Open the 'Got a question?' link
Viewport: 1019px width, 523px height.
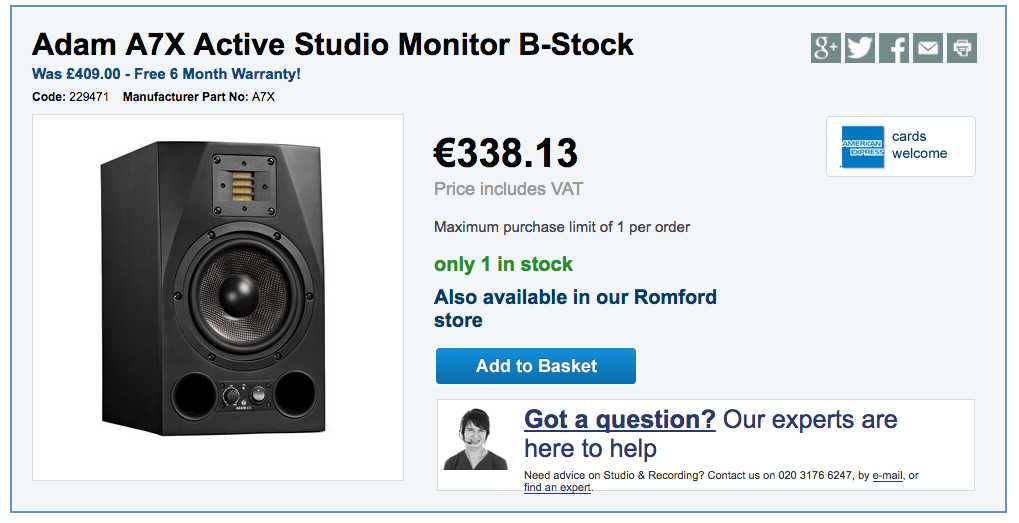[x=619, y=419]
